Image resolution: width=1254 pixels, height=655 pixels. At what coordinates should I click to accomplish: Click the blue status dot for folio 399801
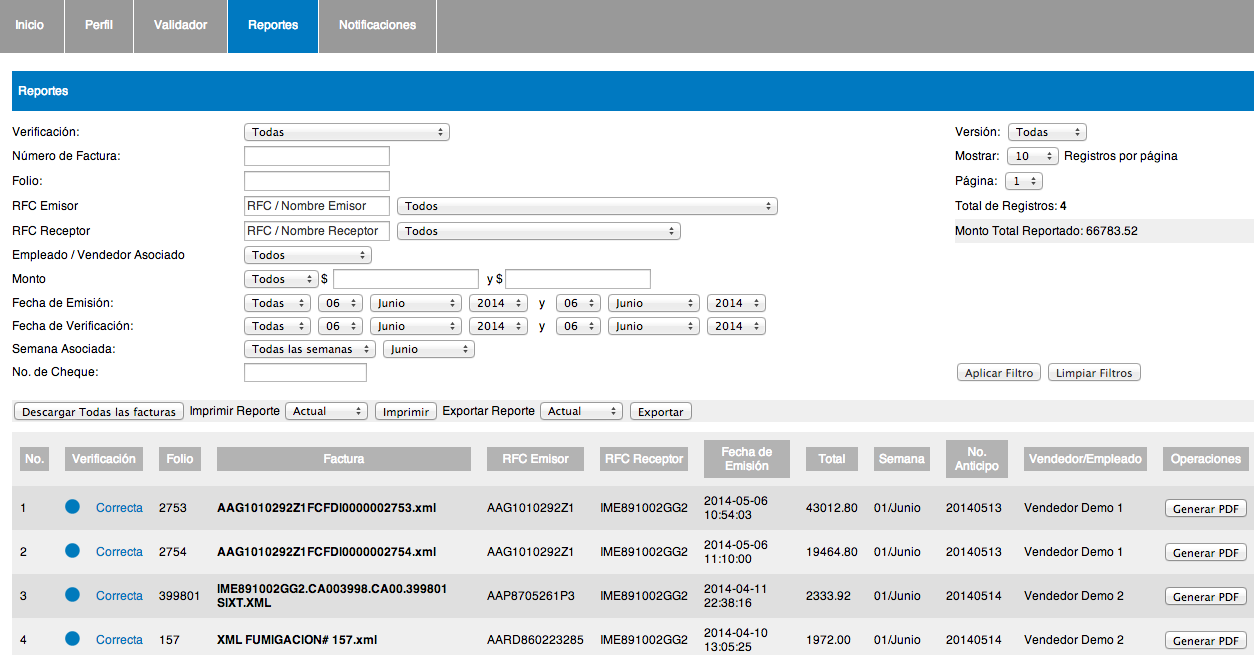click(x=72, y=595)
